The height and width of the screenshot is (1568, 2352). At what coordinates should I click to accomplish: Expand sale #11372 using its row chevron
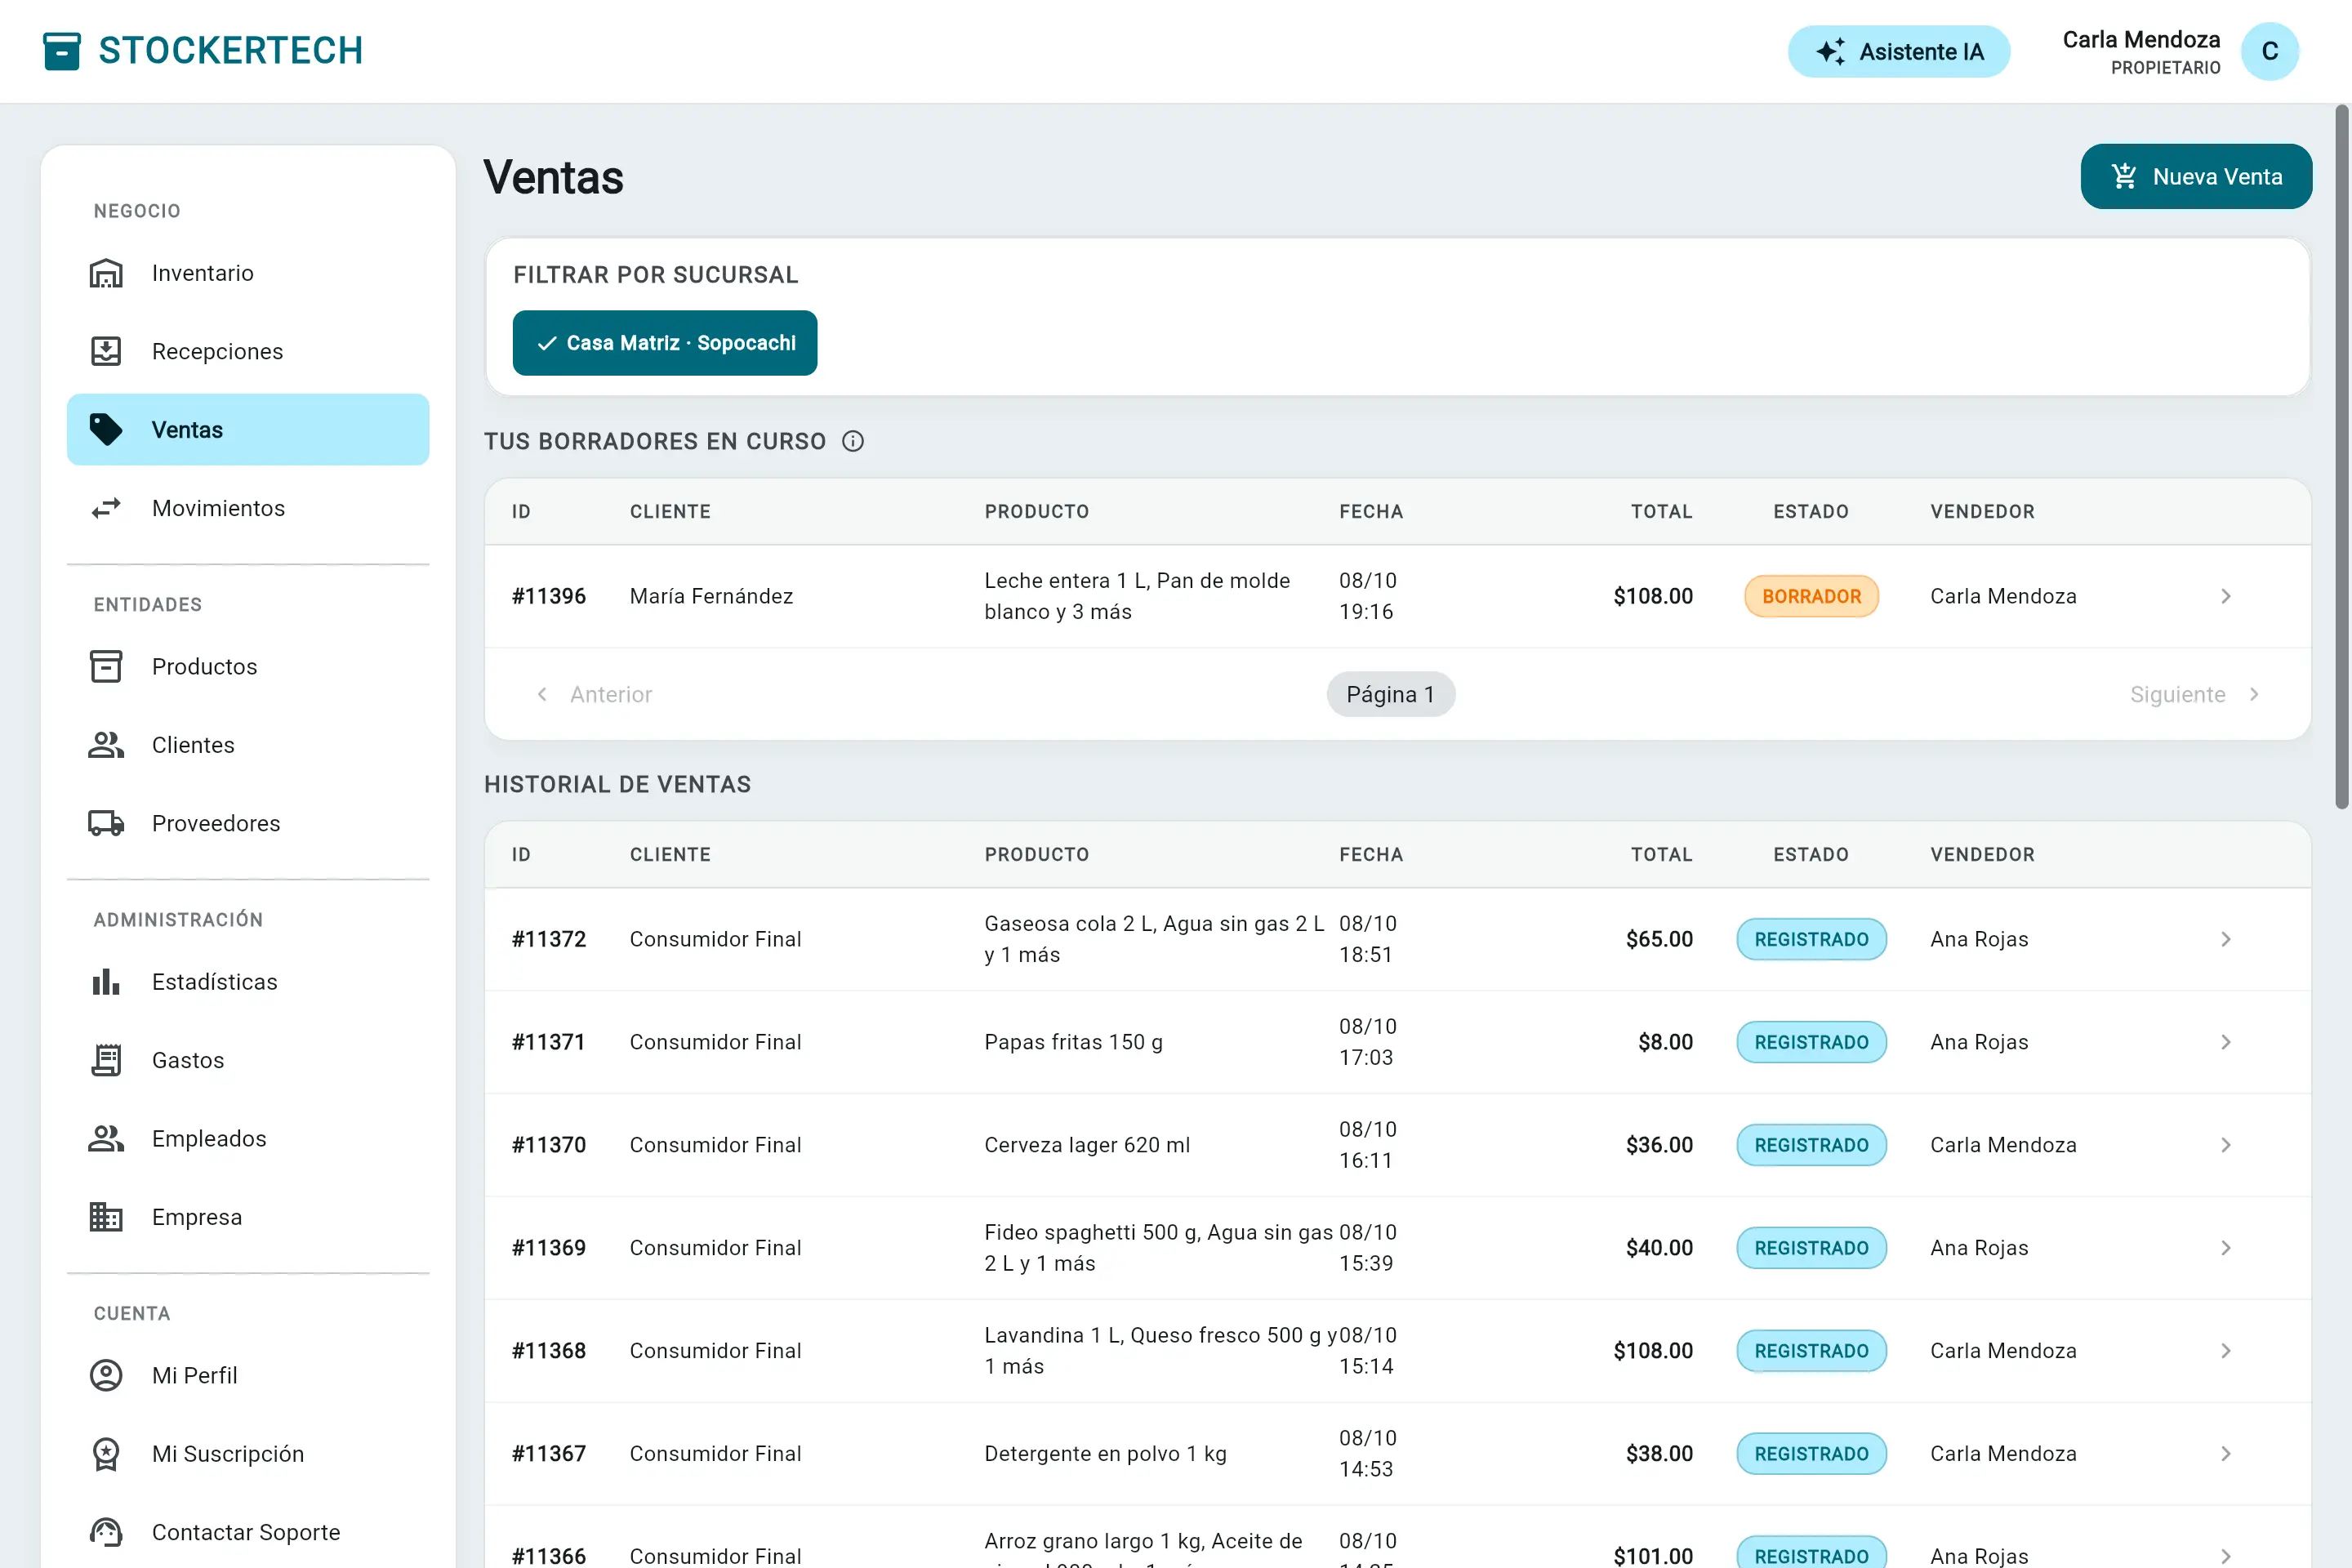[2225, 939]
